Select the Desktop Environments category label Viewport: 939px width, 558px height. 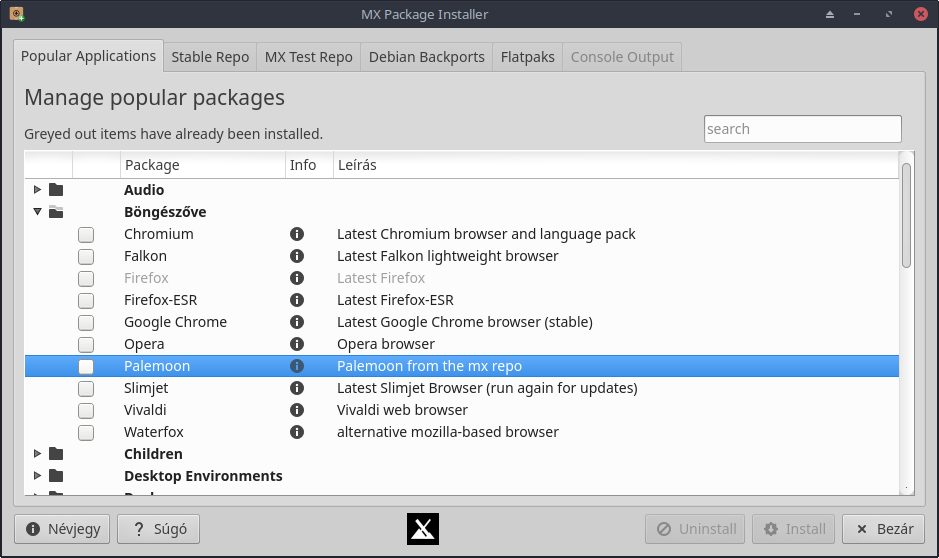(x=203, y=476)
